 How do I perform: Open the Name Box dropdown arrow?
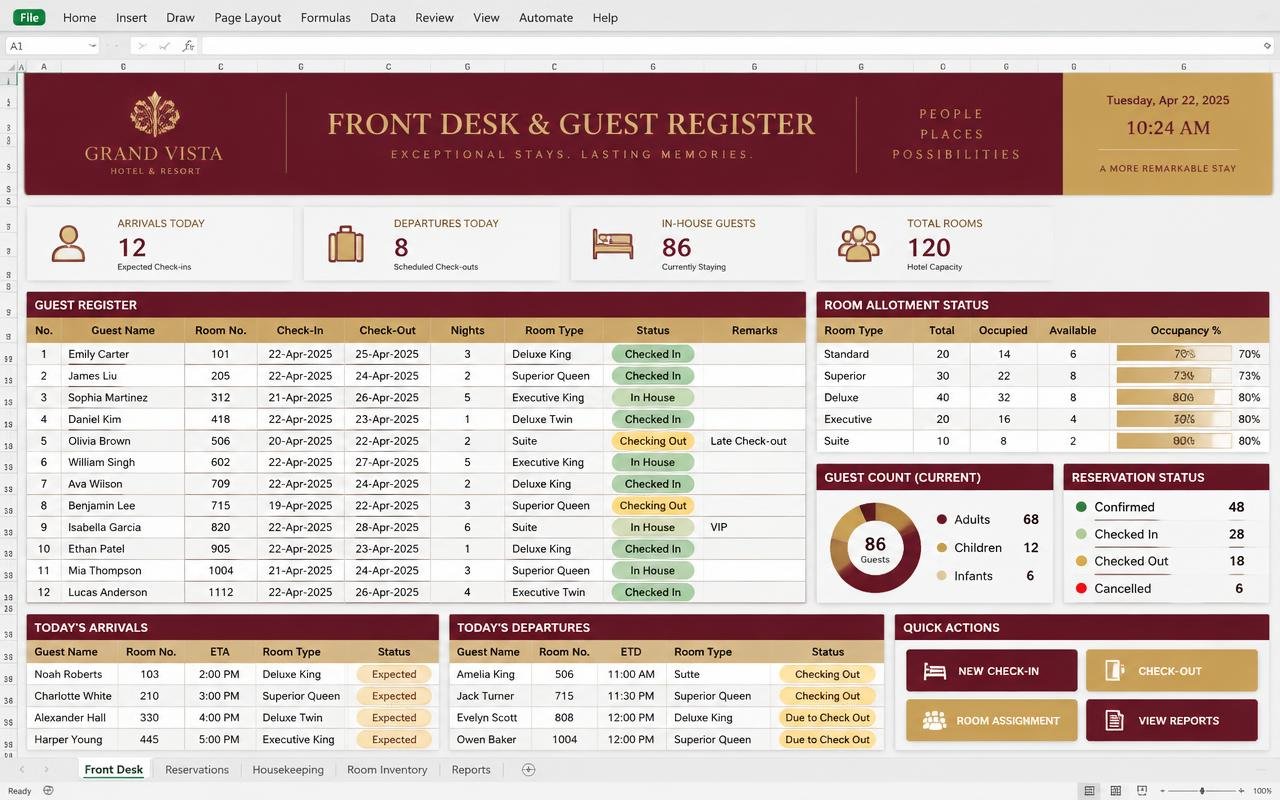92,46
